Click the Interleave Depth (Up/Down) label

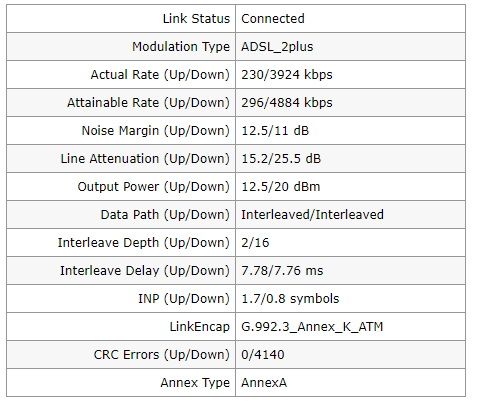click(144, 243)
